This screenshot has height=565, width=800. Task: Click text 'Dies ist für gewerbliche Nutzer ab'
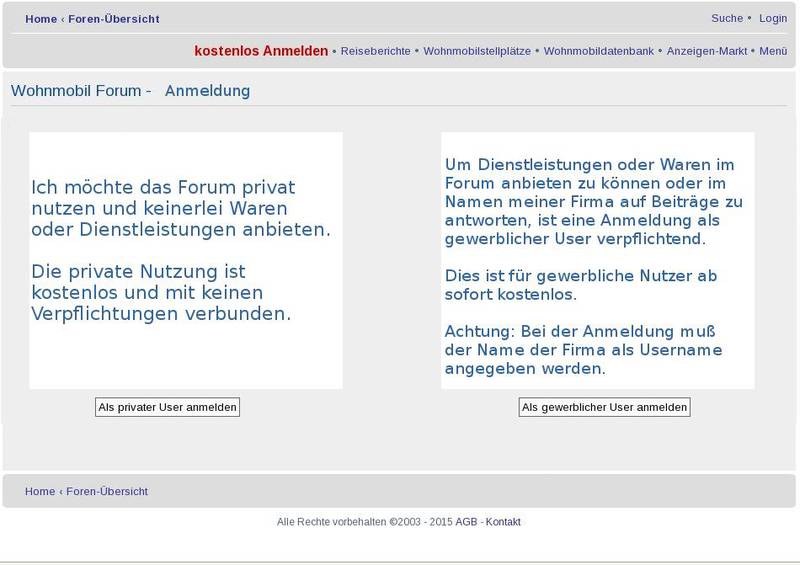click(581, 276)
